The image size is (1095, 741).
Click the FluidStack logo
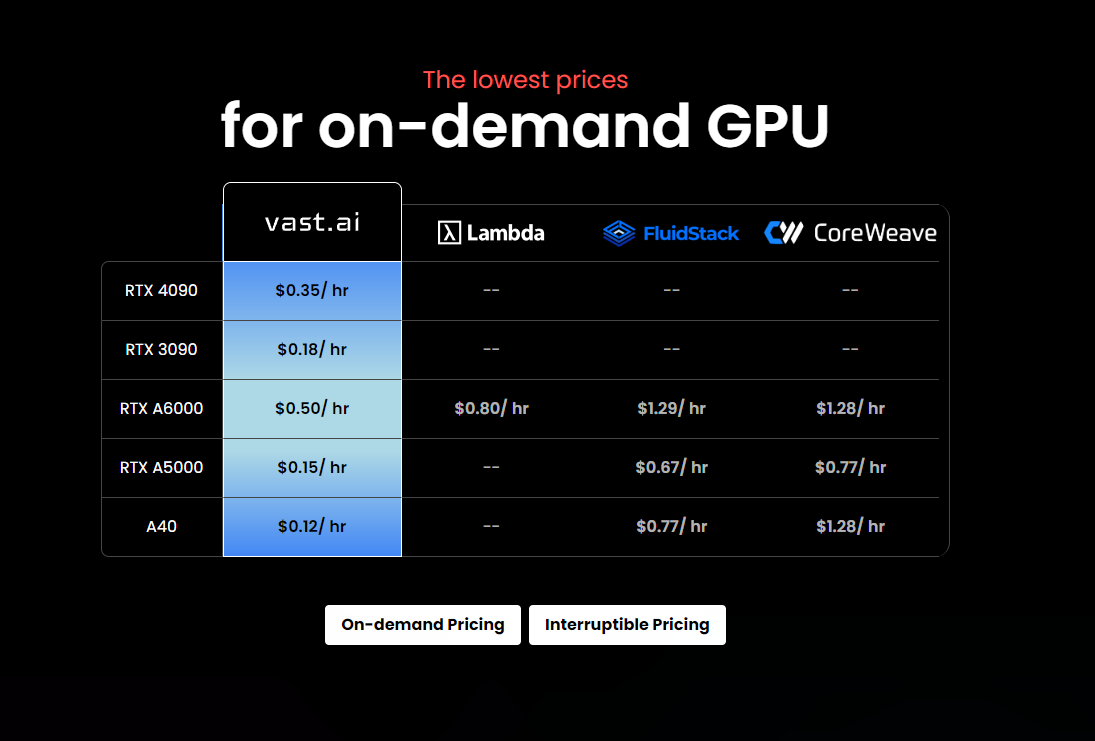click(x=670, y=233)
